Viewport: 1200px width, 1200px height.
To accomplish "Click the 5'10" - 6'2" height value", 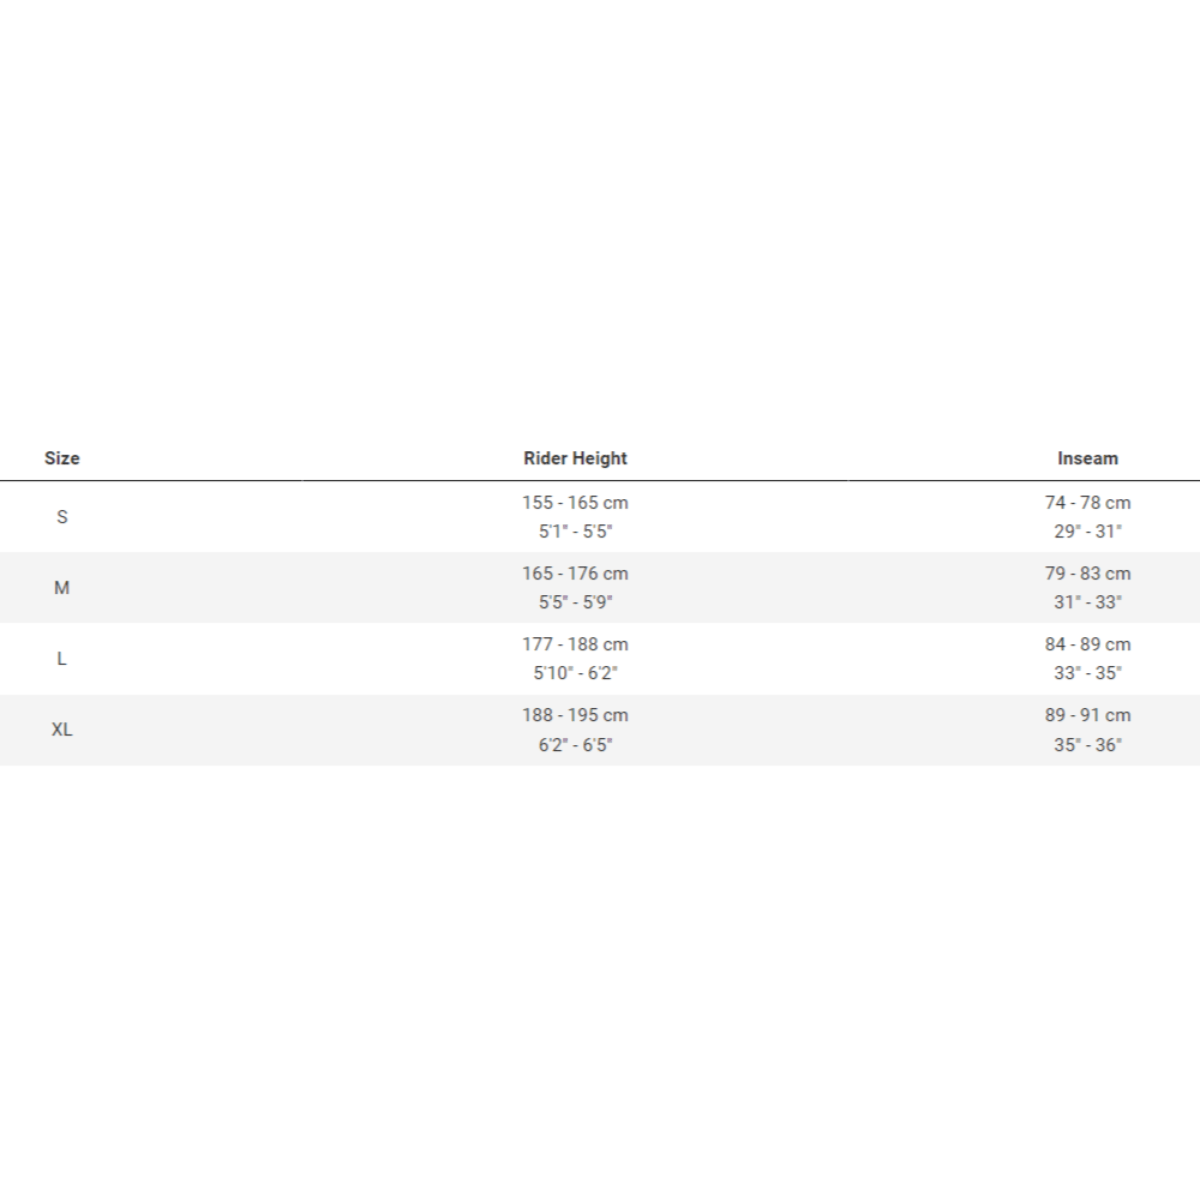I will click(x=575, y=674).
